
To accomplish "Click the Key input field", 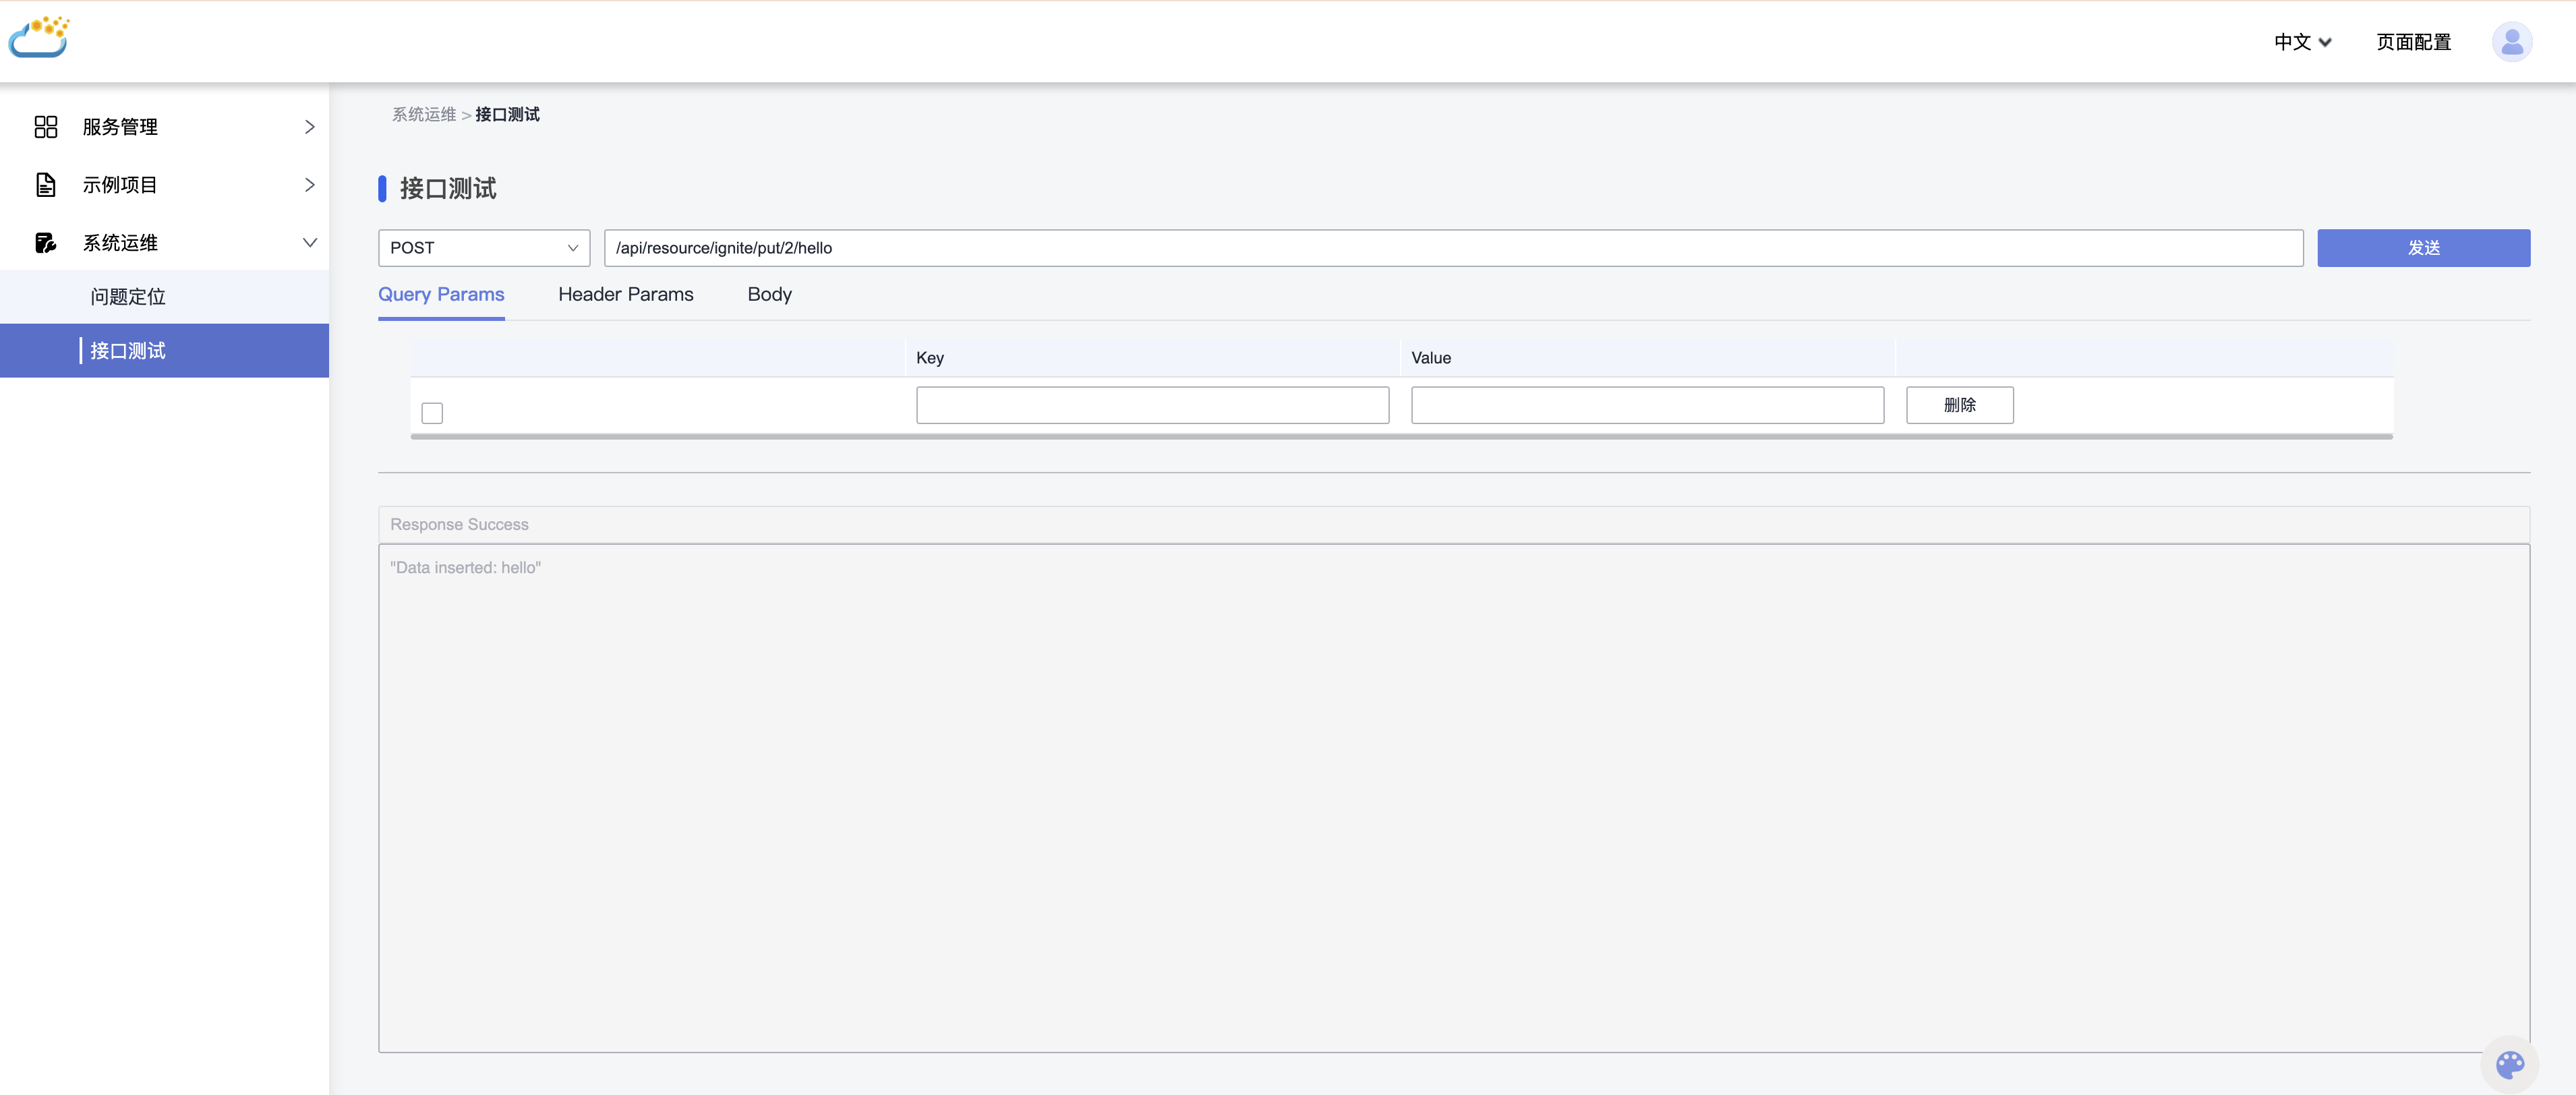I will tap(1152, 405).
